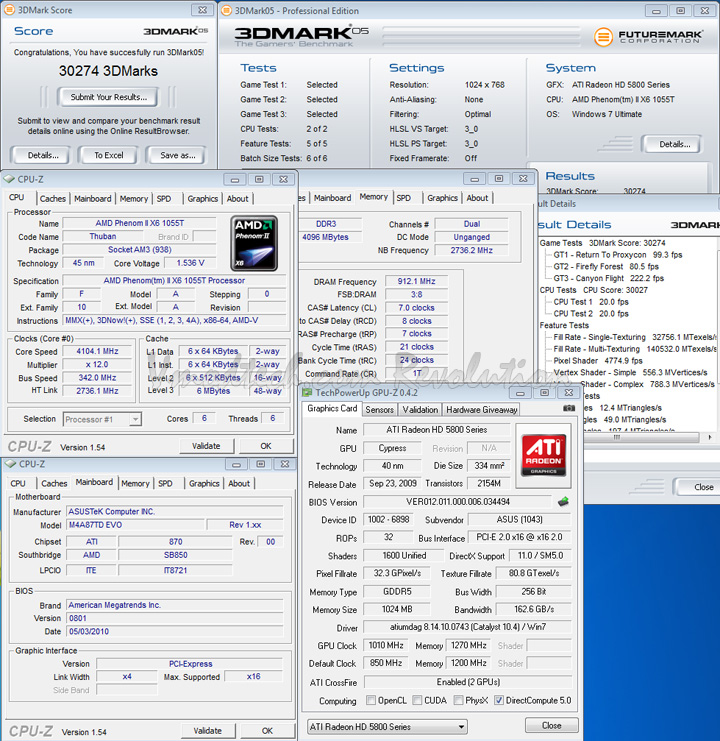Select the Pixel Shader result row
This screenshot has width=720, height=741.
tap(598, 361)
